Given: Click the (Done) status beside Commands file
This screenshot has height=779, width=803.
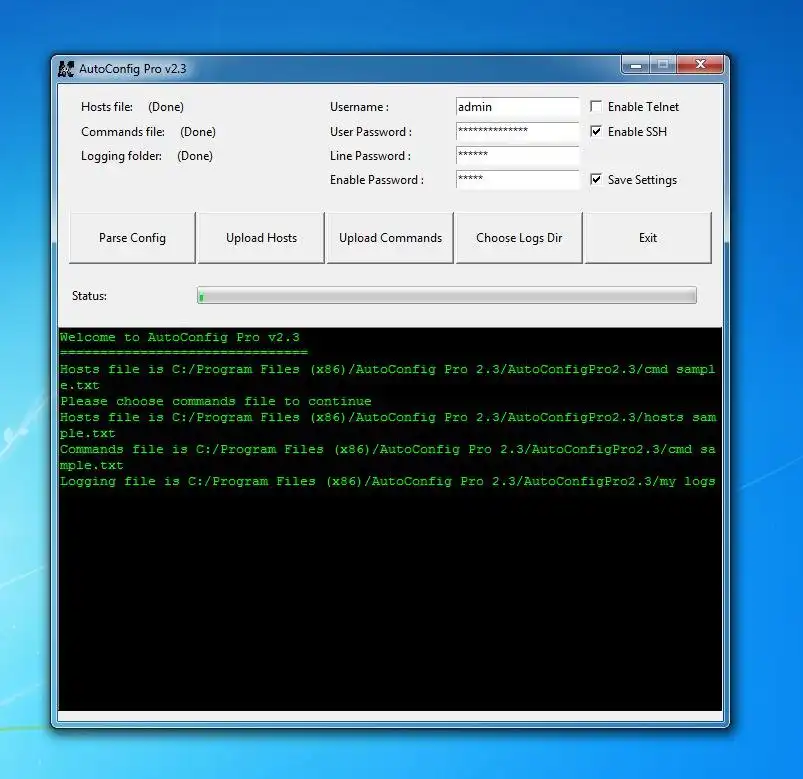Looking at the screenshot, I should (x=198, y=132).
